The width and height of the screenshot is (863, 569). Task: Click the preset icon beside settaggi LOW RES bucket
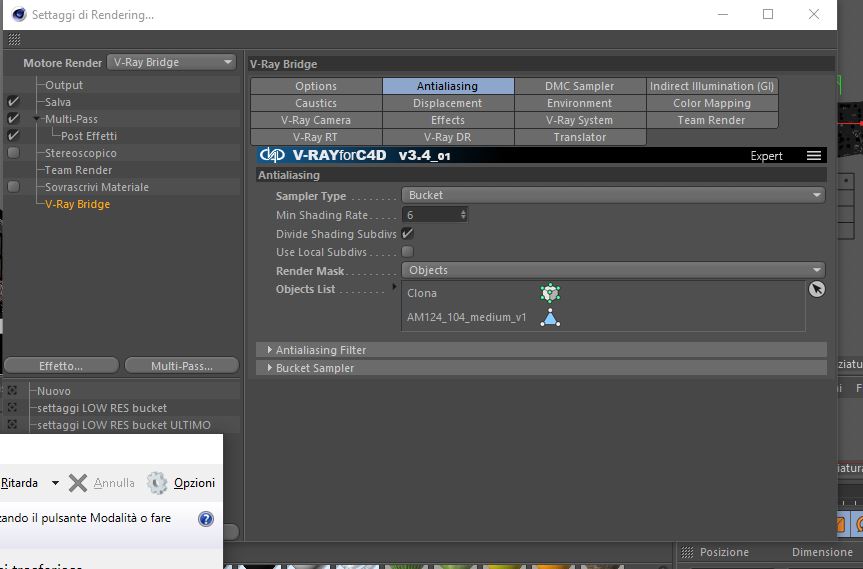pyautogui.click(x=13, y=408)
